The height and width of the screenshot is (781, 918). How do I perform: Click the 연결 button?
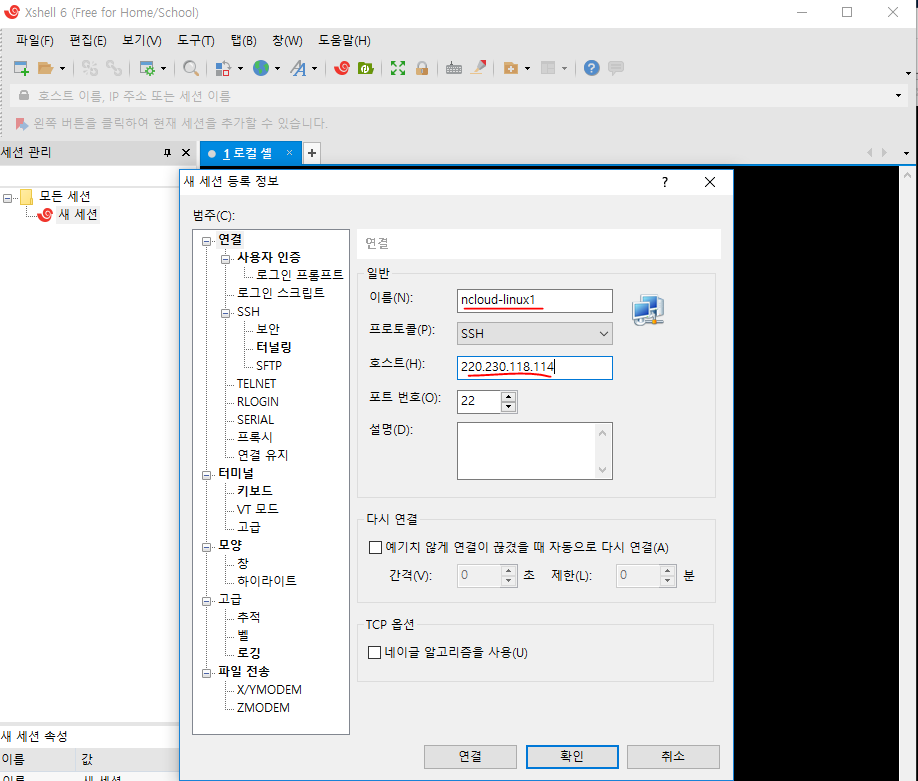tap(470, 756)
